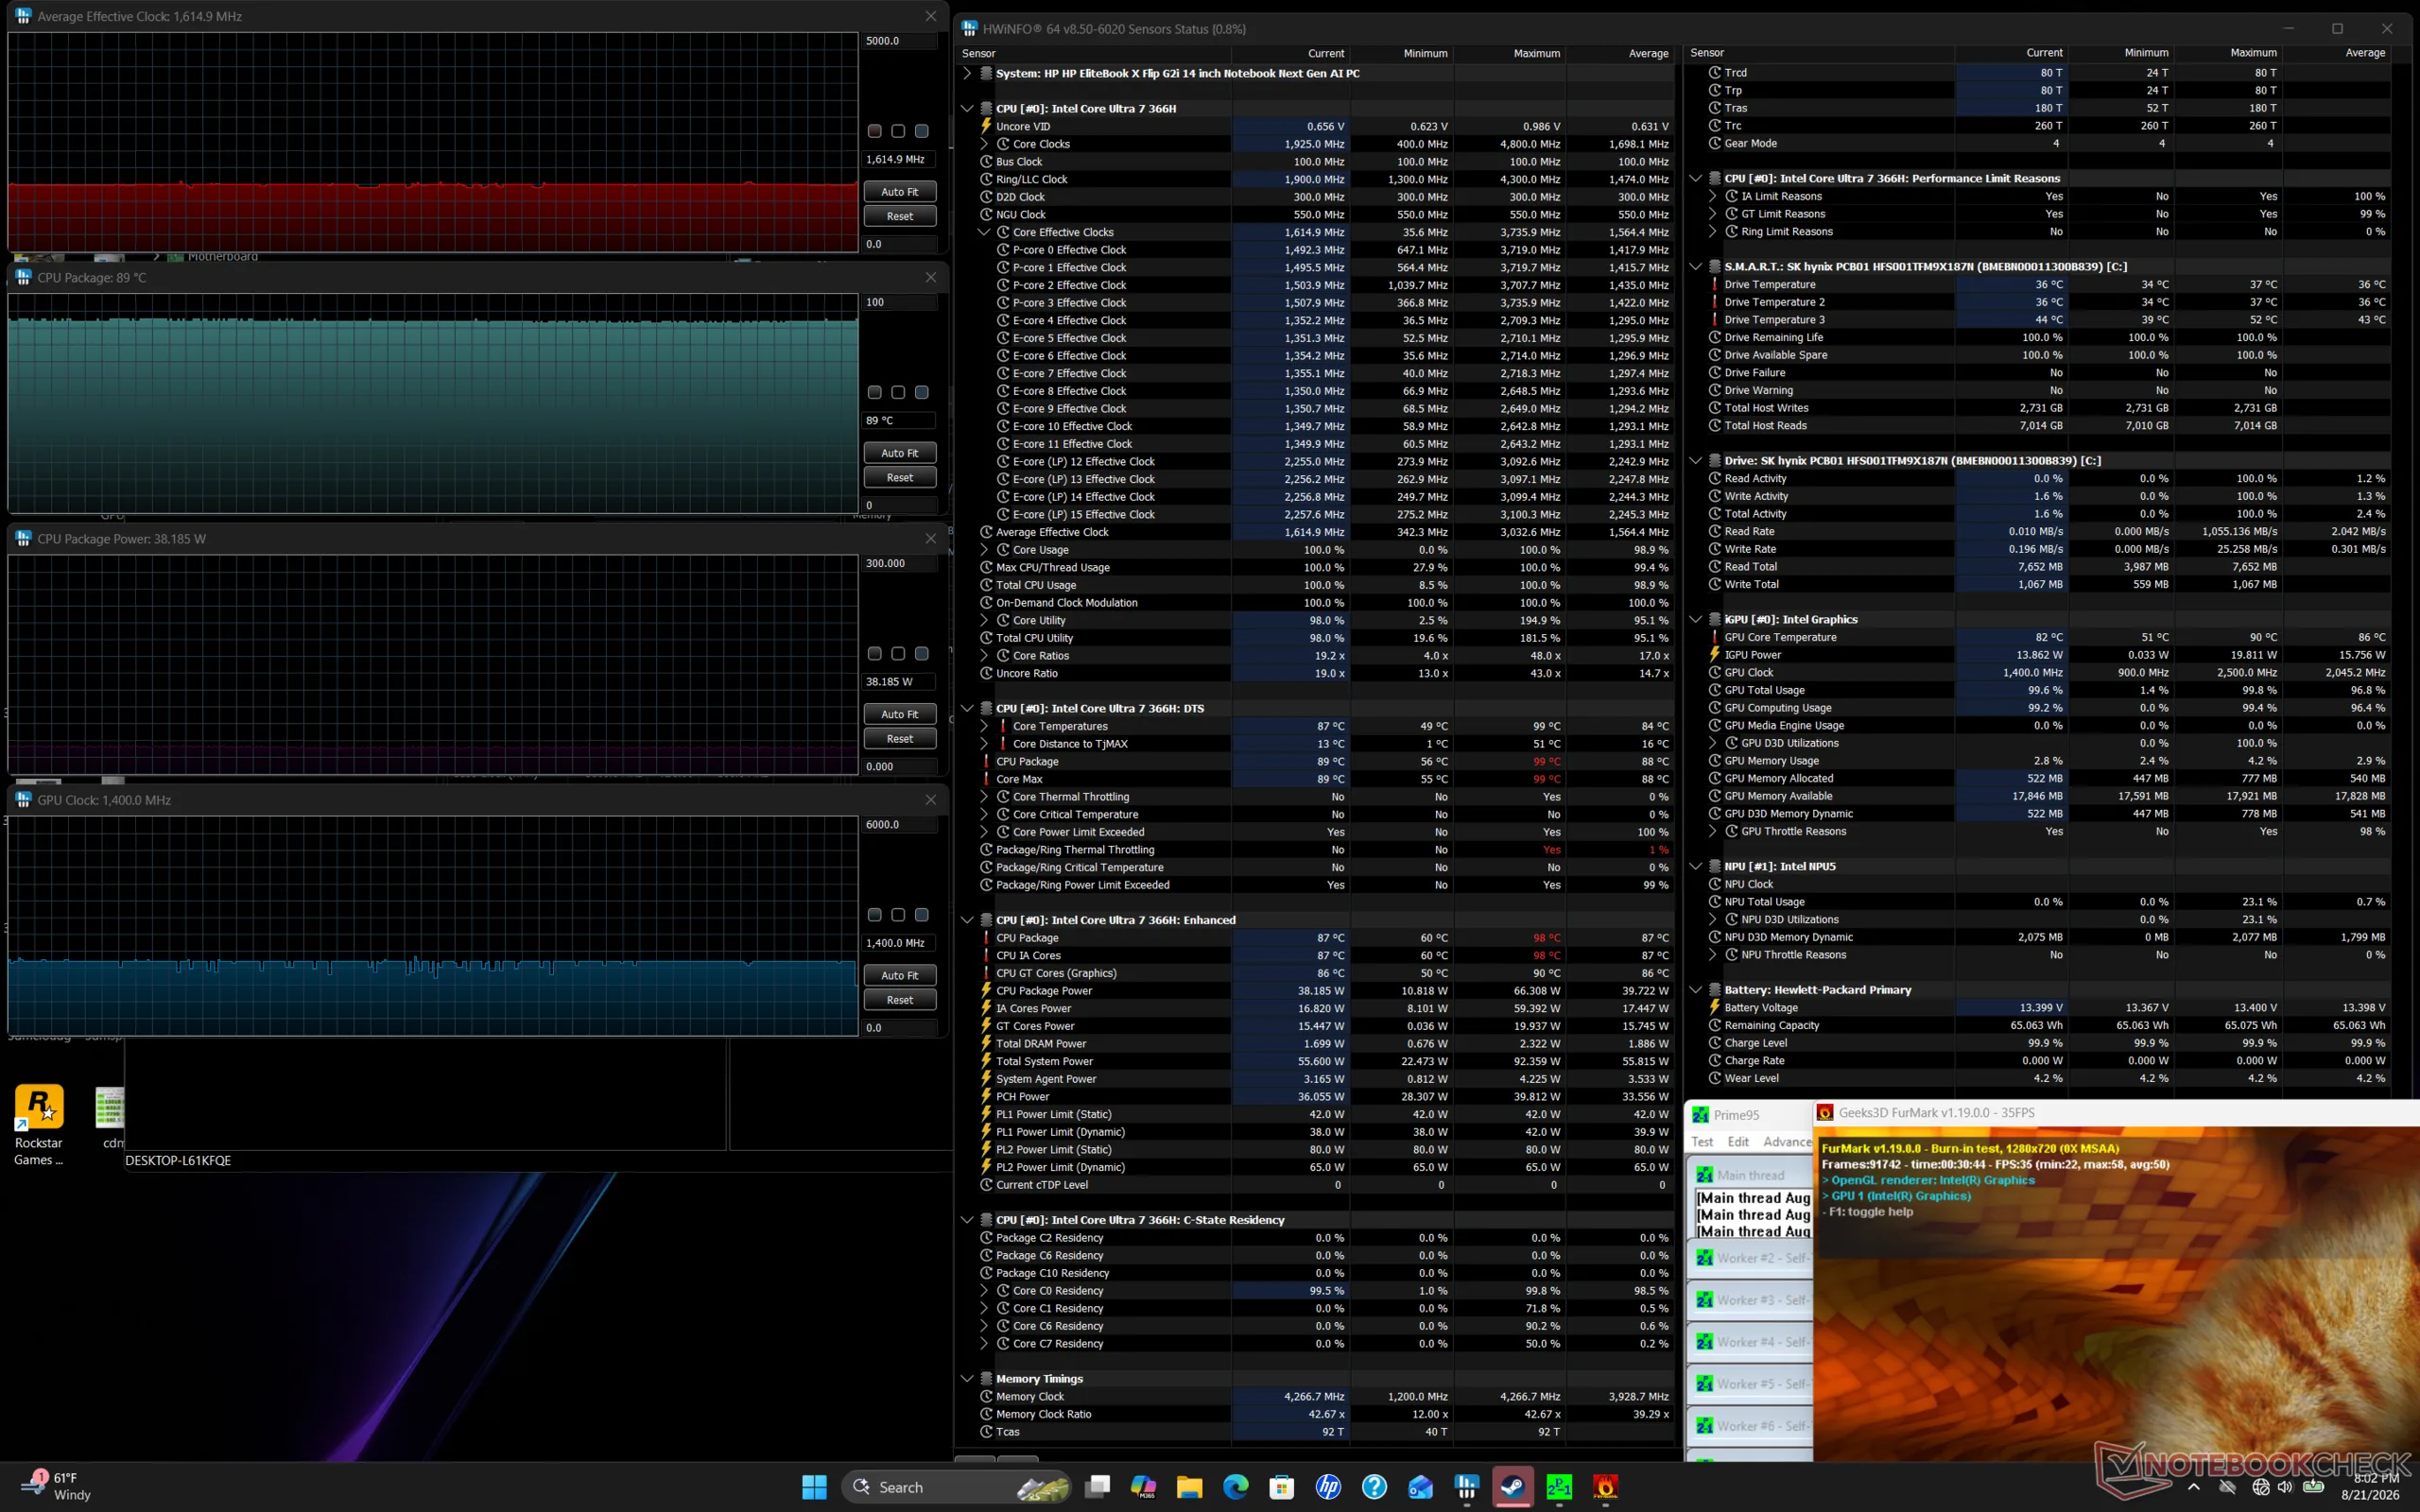
Task: Open the Test menu in Prime95
Action: click(1702, 1142)
